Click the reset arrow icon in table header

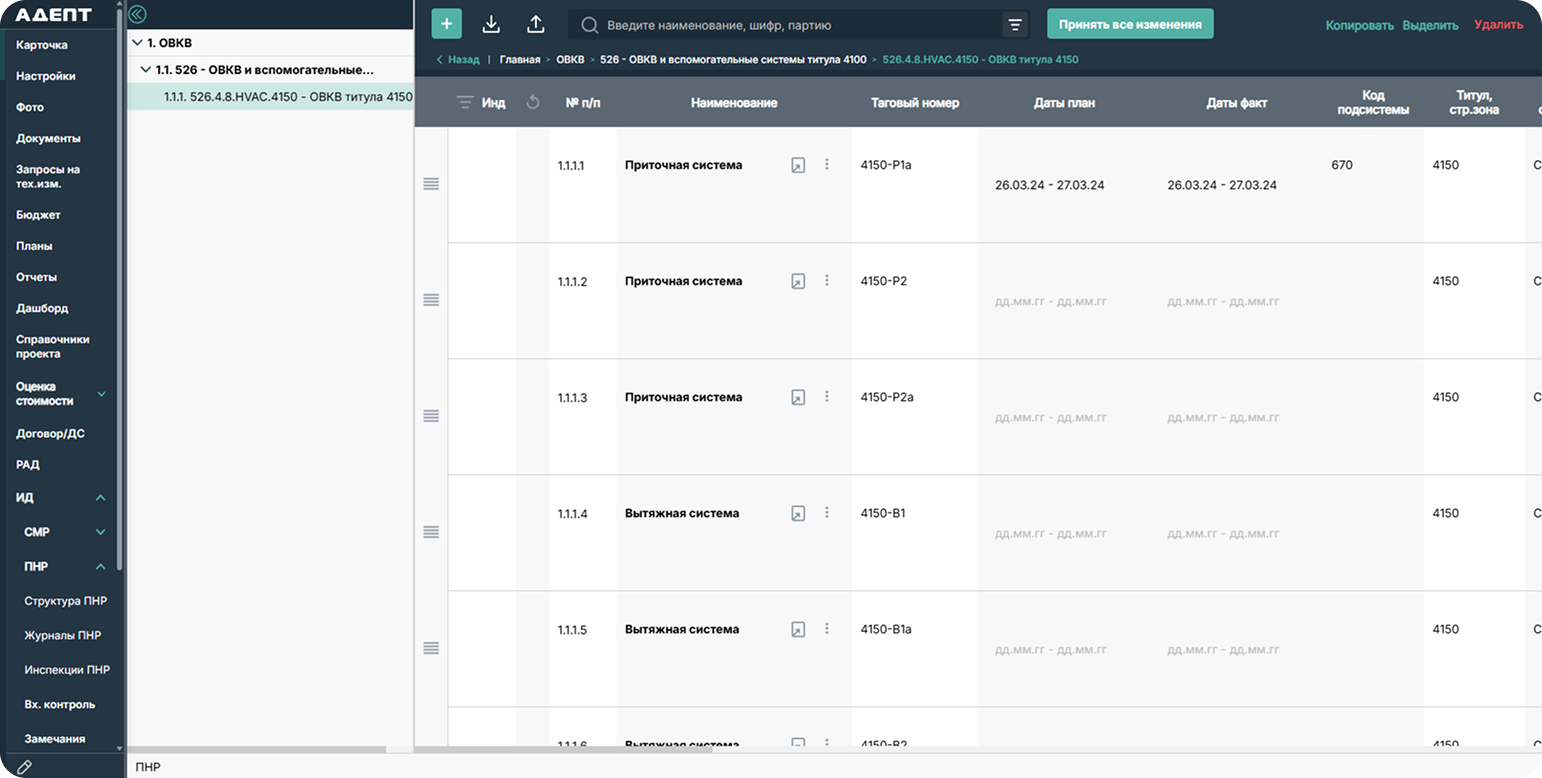[x=533, y=102]
